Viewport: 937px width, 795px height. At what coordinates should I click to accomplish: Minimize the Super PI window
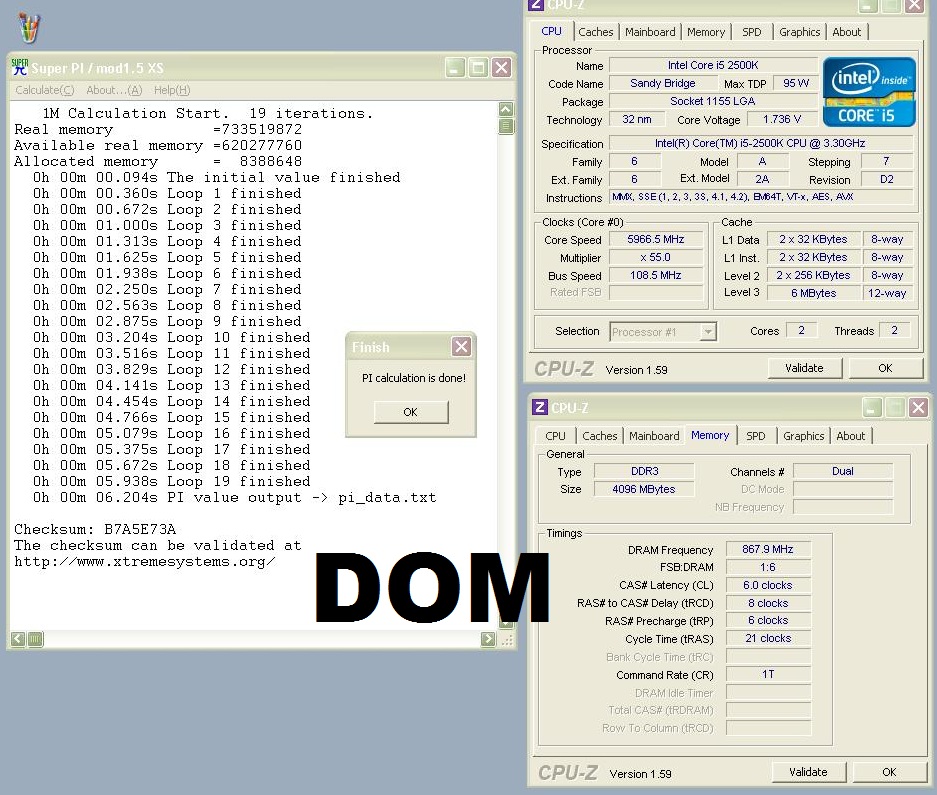pos(455,68)
